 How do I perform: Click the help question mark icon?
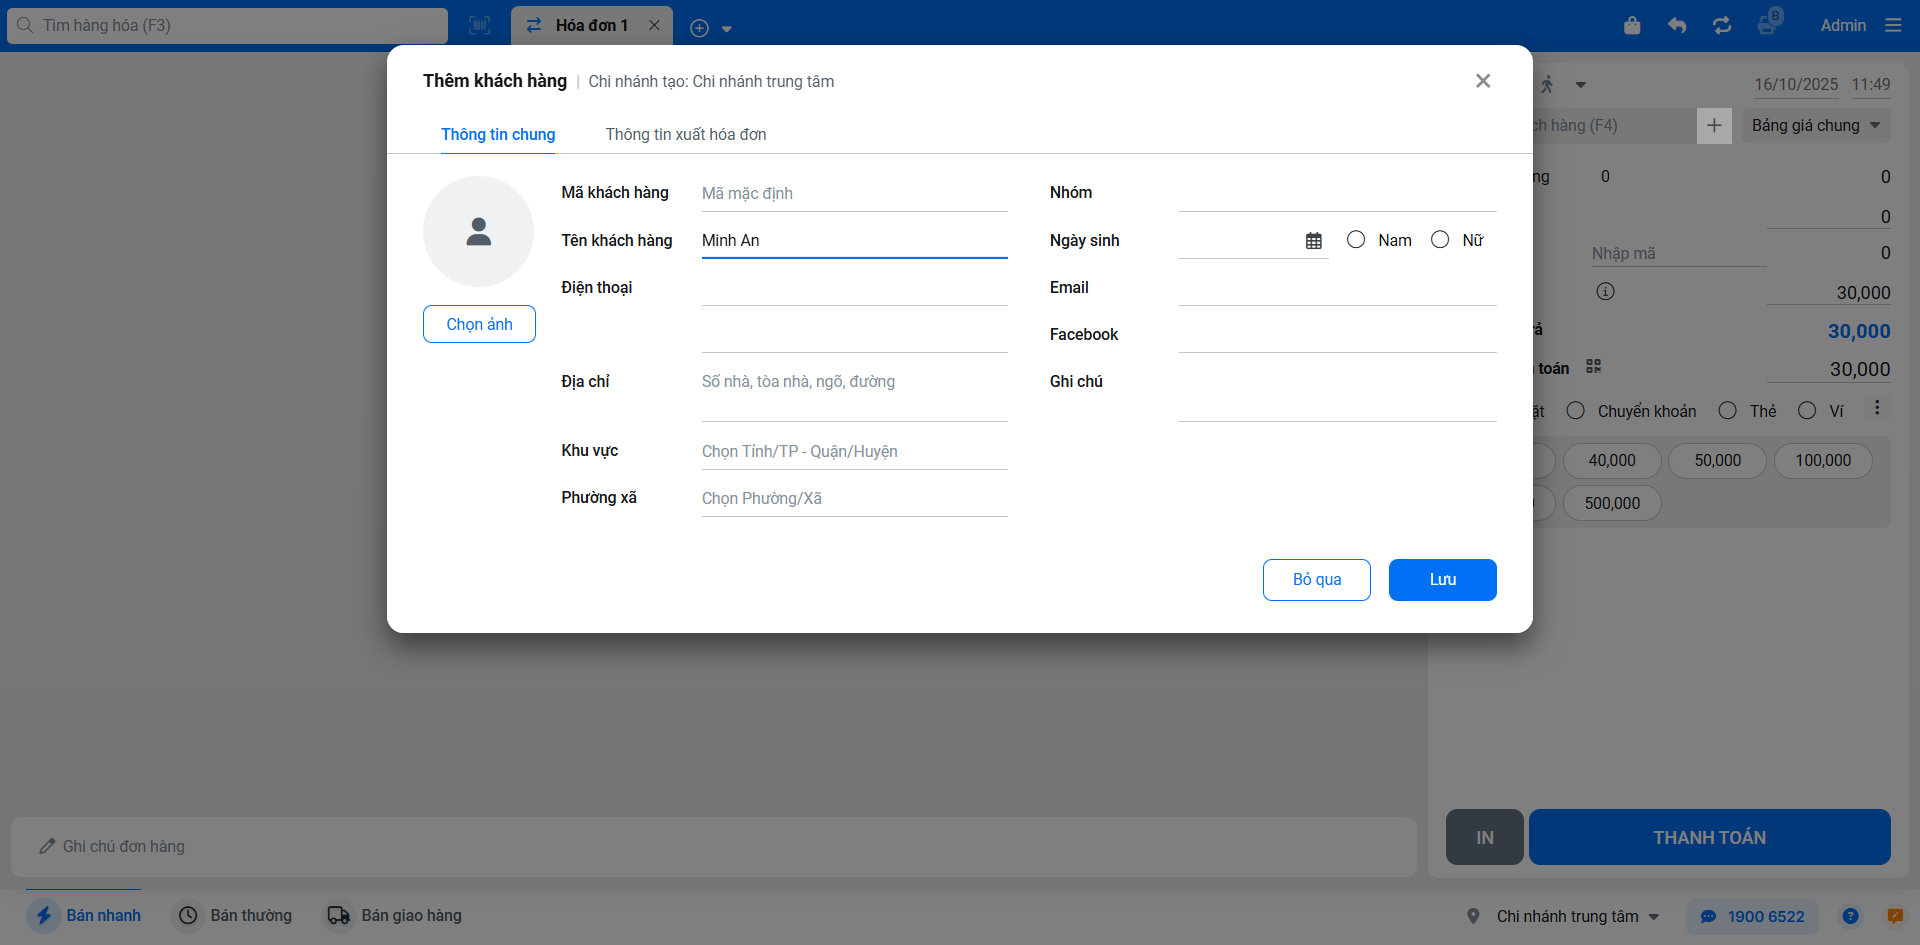1851,916
